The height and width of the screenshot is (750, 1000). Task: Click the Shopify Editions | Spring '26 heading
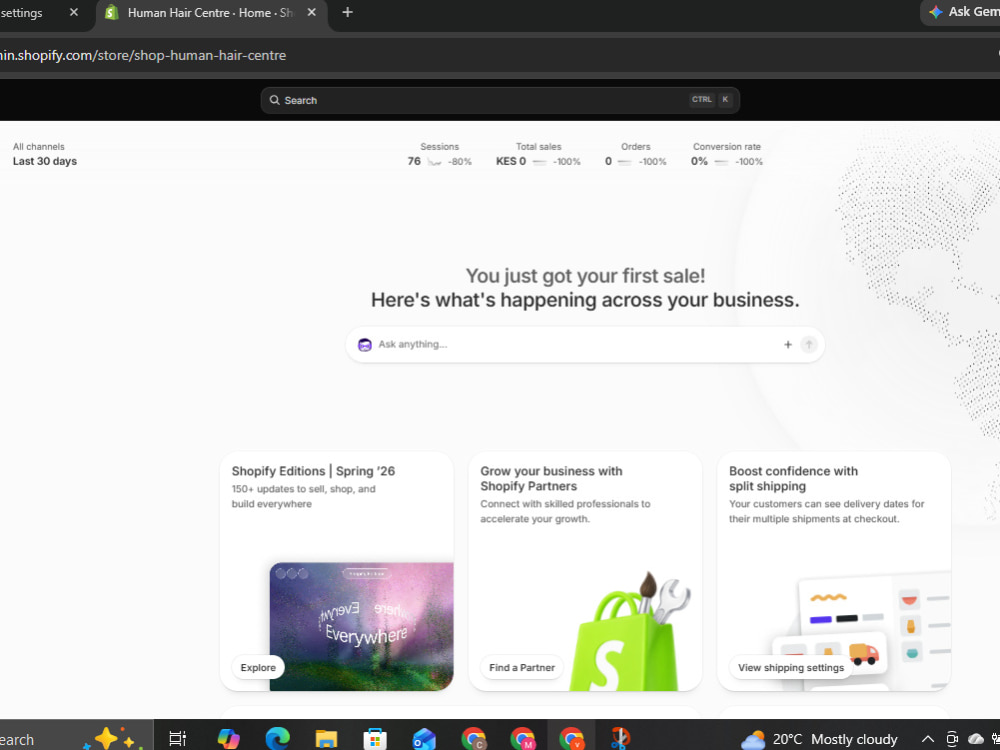(x=313, y=471)
